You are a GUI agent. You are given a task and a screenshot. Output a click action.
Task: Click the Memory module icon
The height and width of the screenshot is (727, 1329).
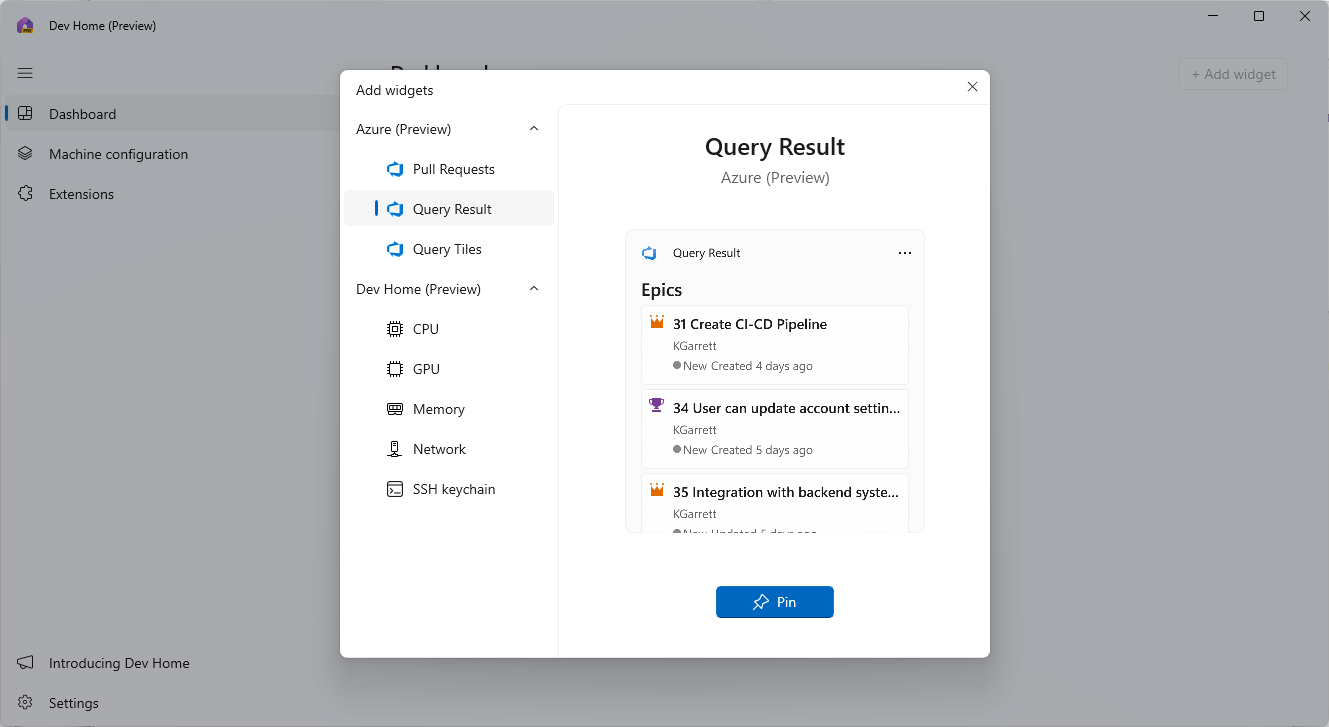point(395,409)
